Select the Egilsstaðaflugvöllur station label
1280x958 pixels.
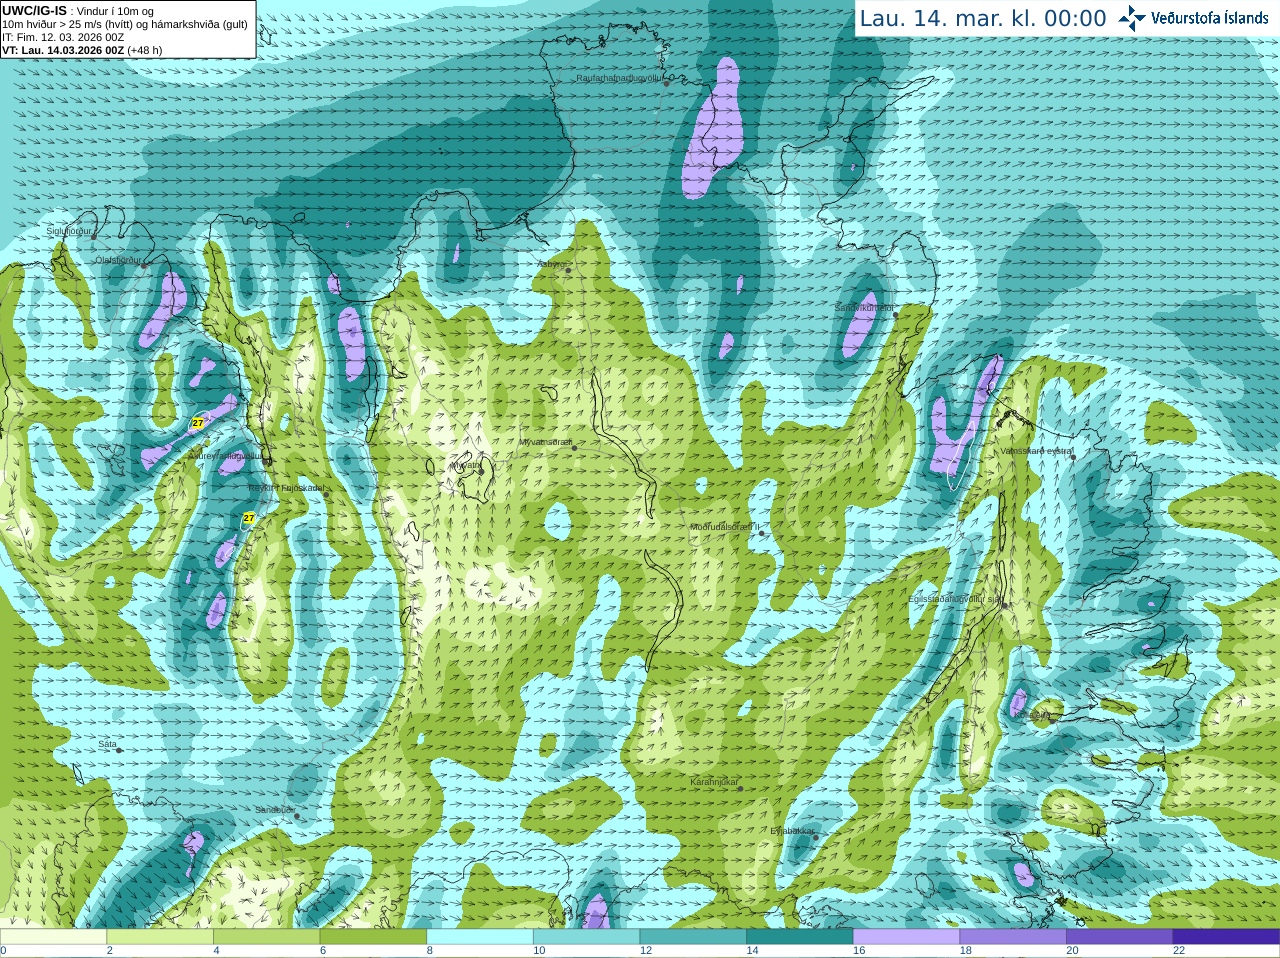click(955, 599)
